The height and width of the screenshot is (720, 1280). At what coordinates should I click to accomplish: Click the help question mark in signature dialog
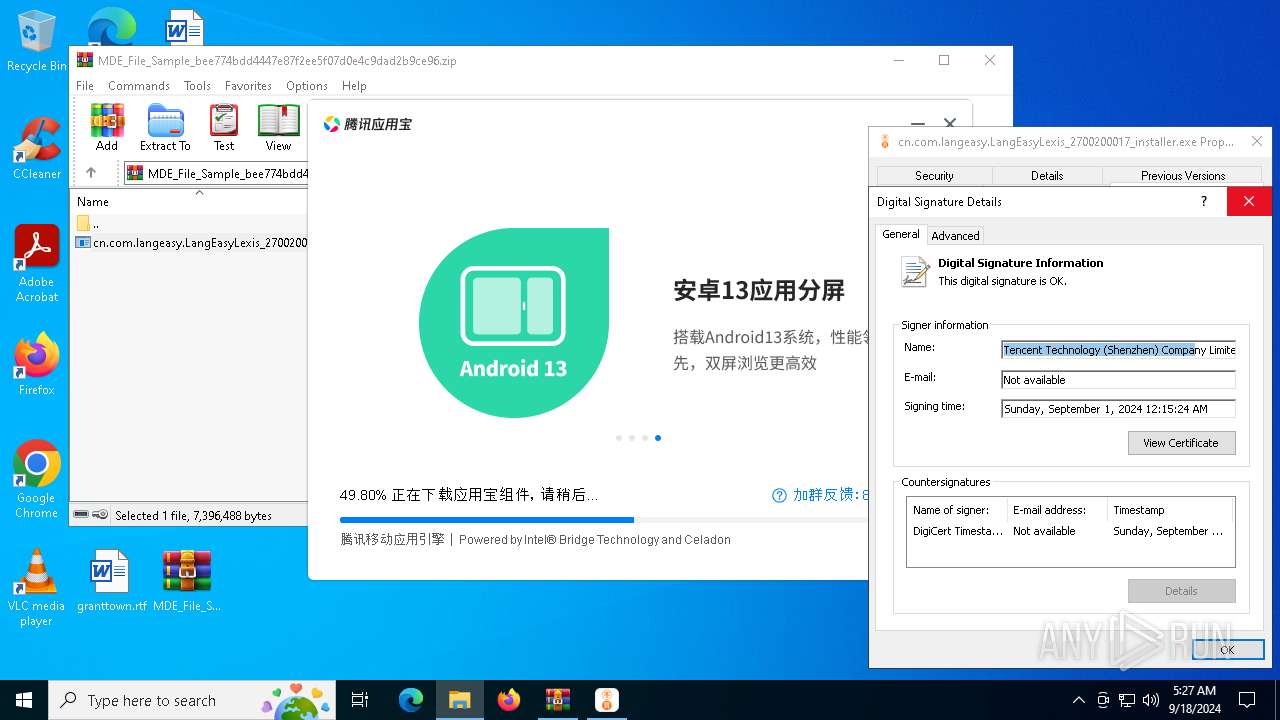point(1203,201)
